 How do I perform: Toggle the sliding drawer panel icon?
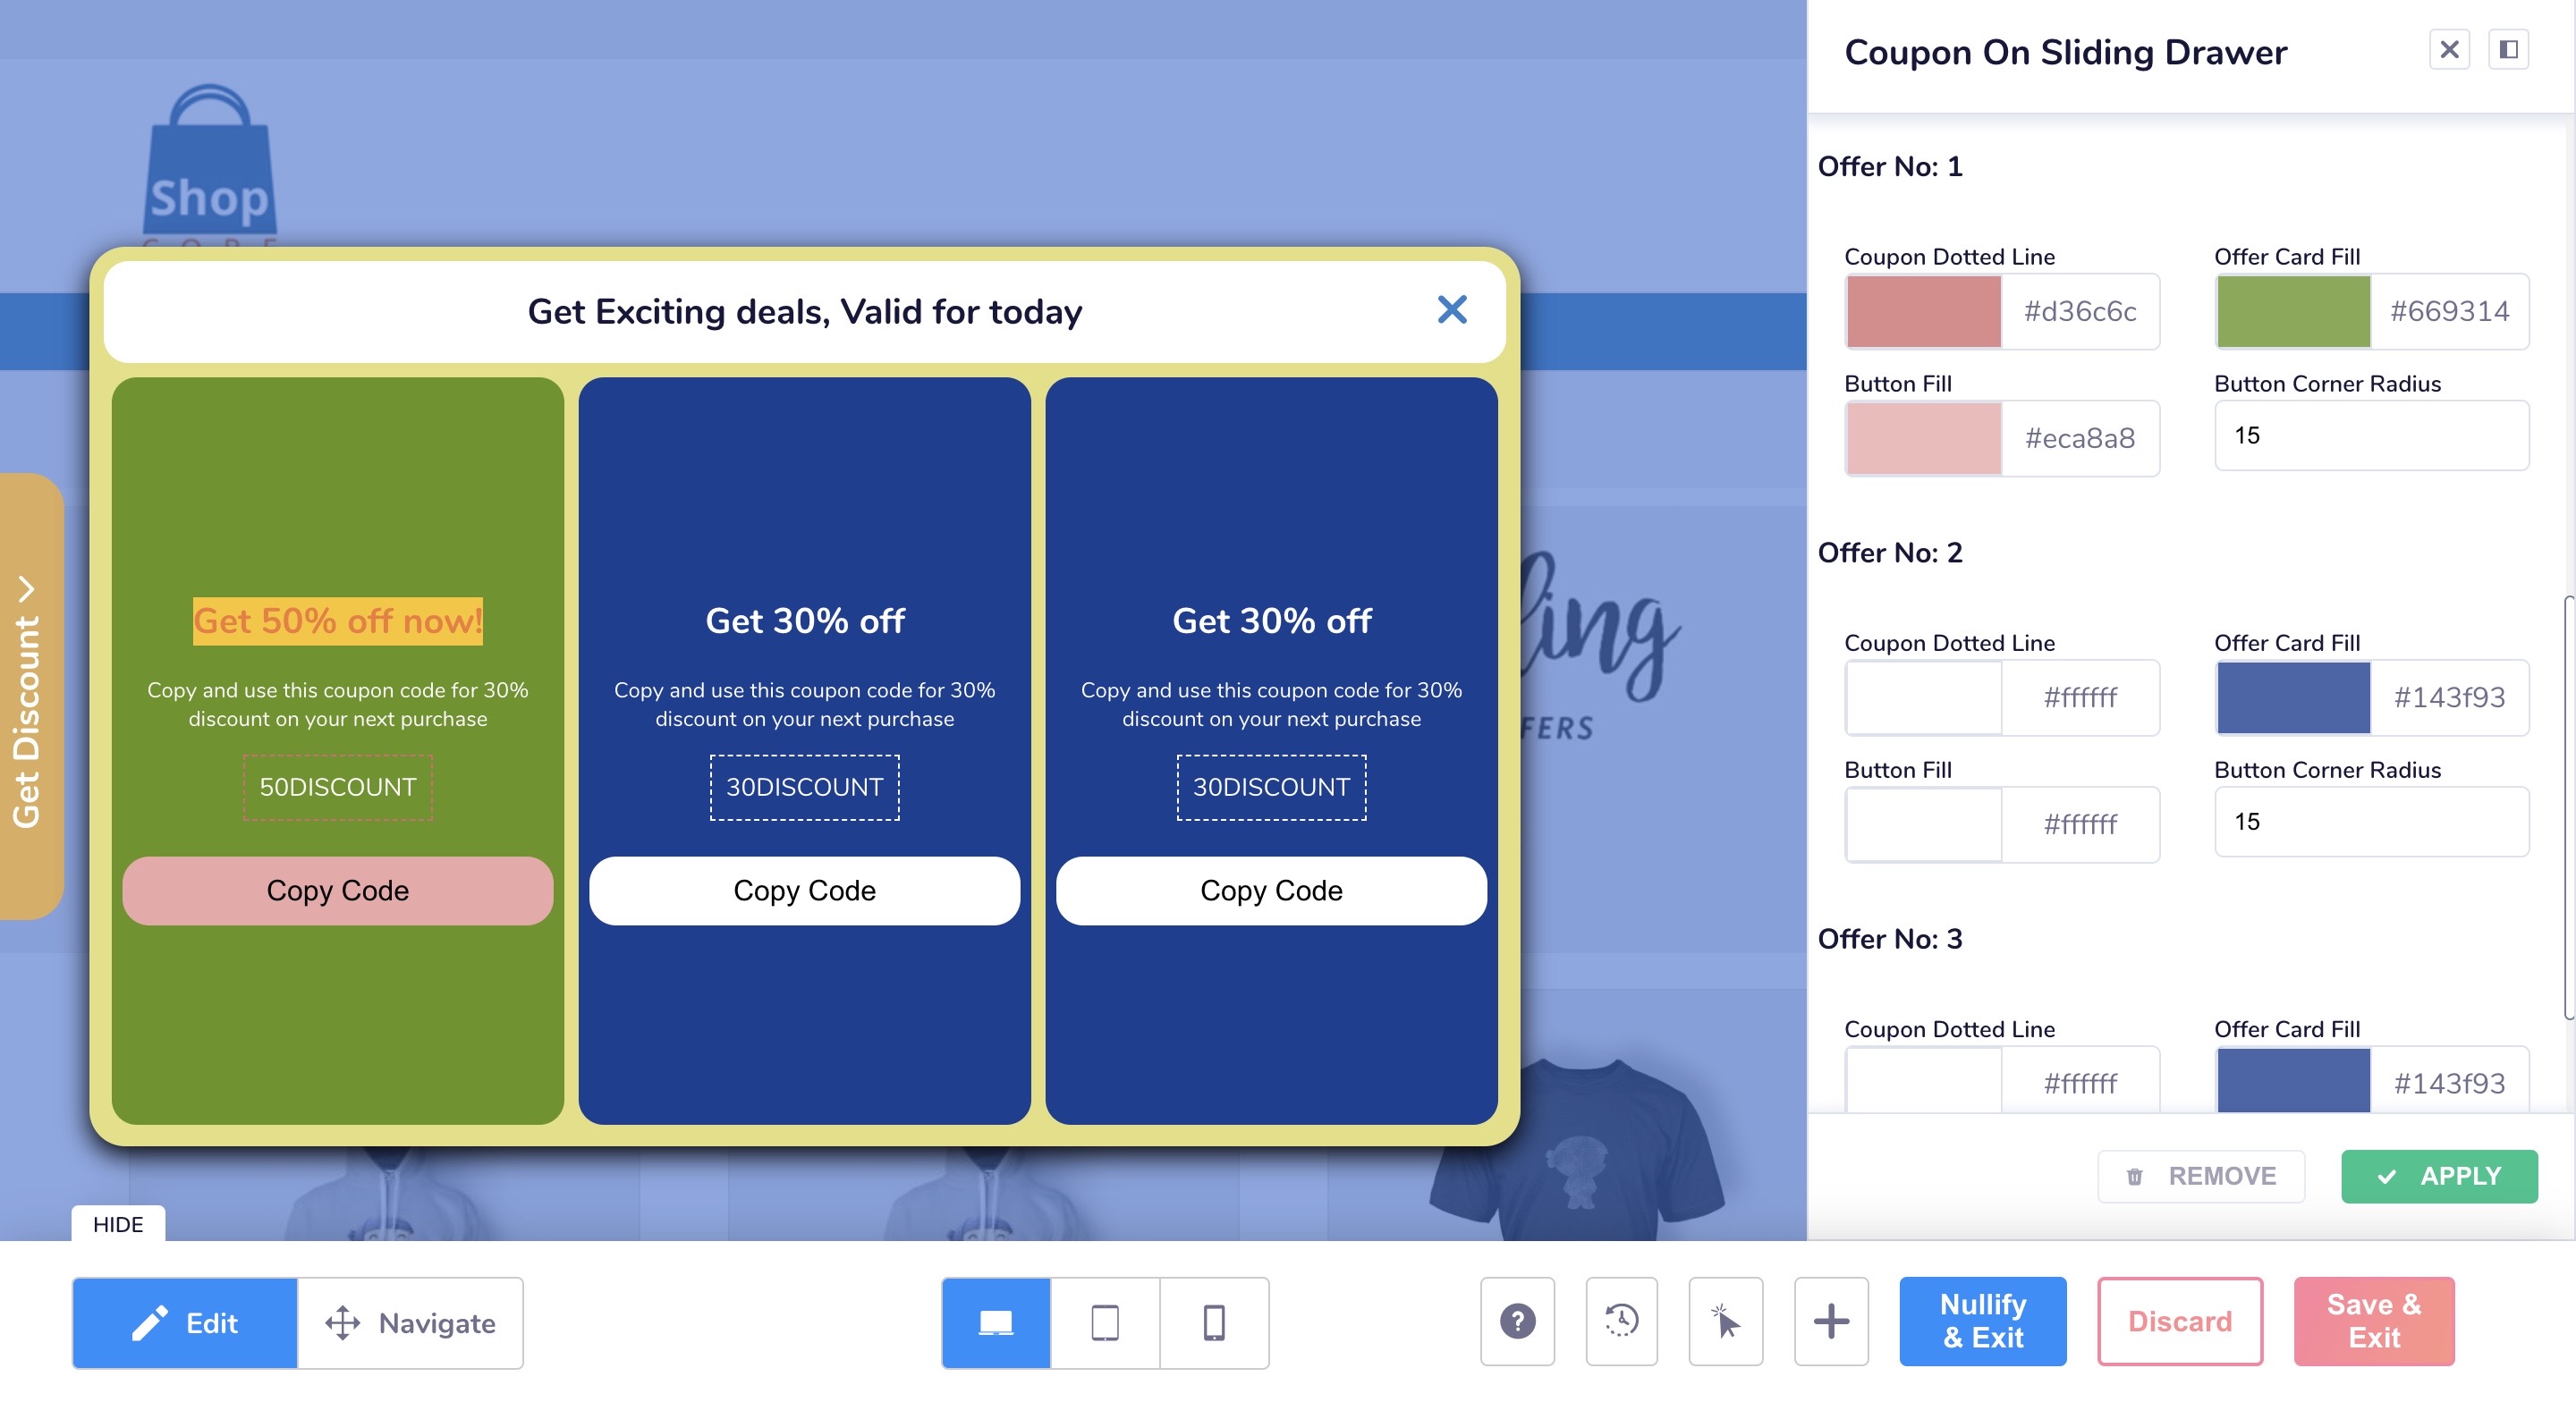2509,48
